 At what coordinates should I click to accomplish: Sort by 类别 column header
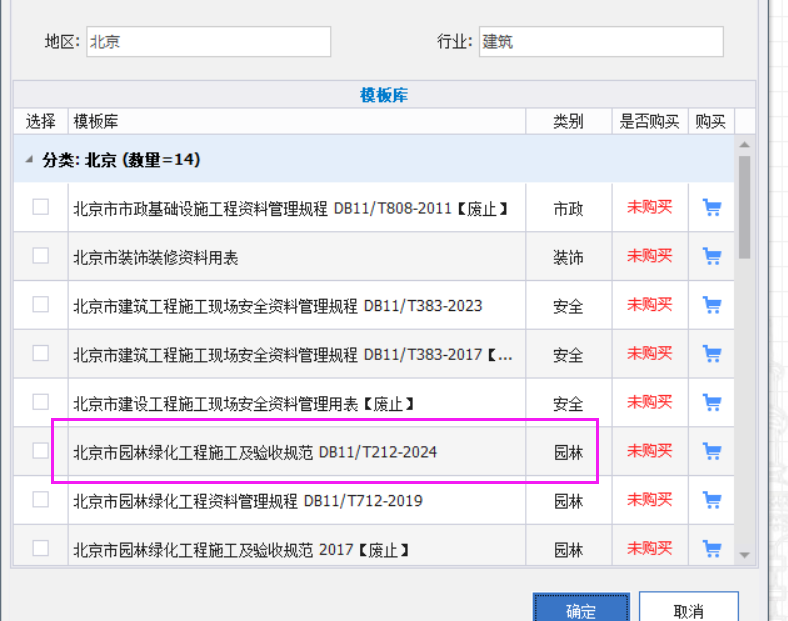pos(568,121)
